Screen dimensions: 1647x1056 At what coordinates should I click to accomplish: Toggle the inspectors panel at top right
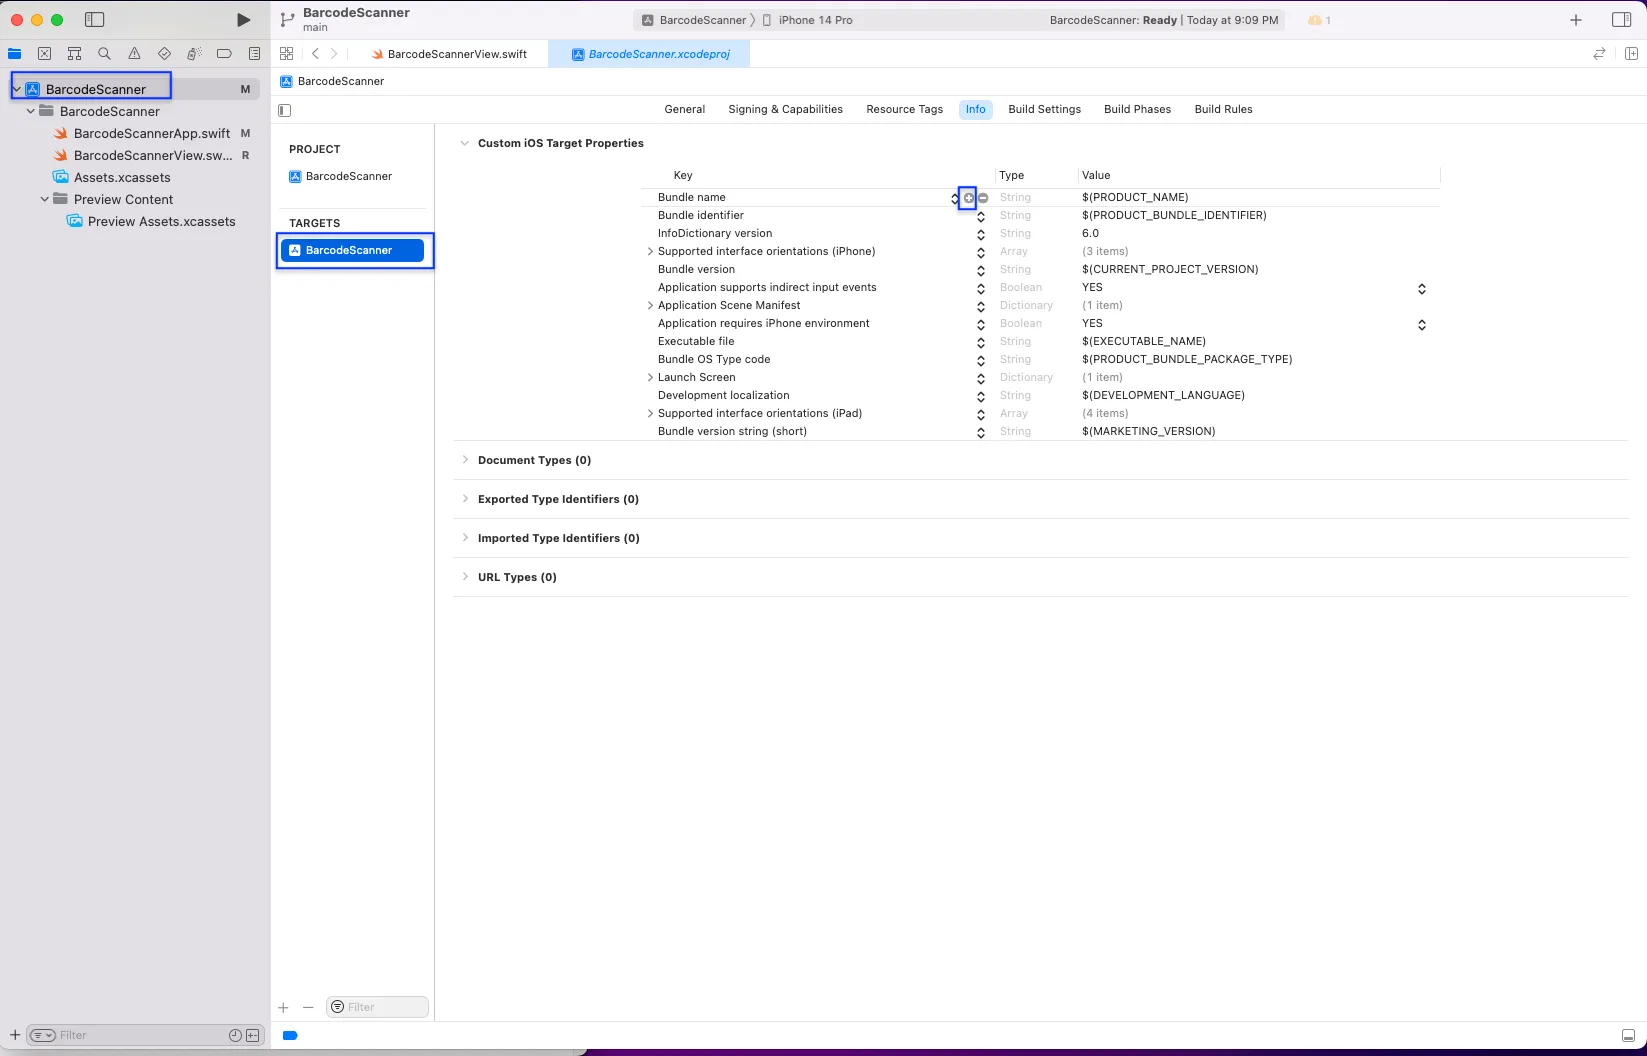pyautogui.click(x=1622, y=20)
